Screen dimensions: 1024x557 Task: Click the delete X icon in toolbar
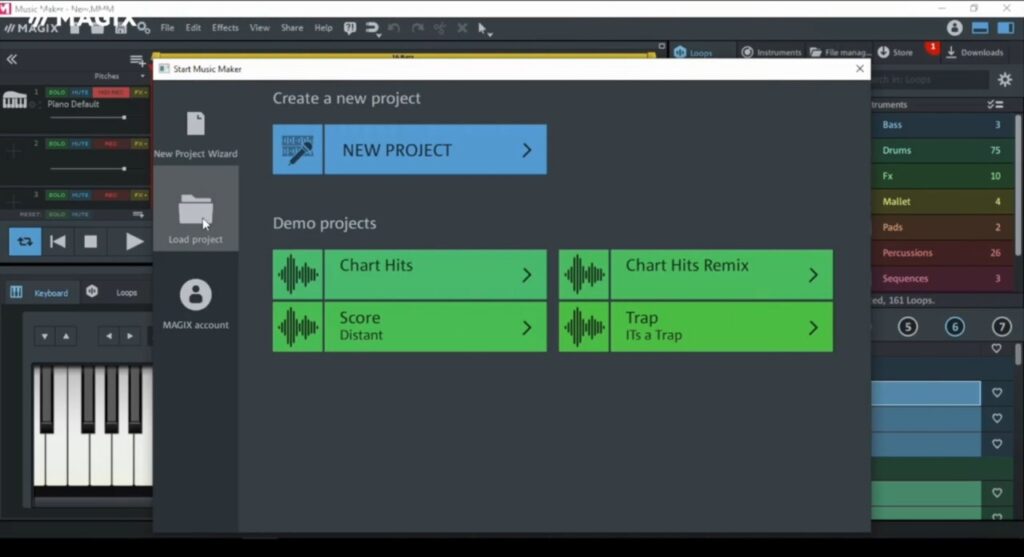pos(462,28)
